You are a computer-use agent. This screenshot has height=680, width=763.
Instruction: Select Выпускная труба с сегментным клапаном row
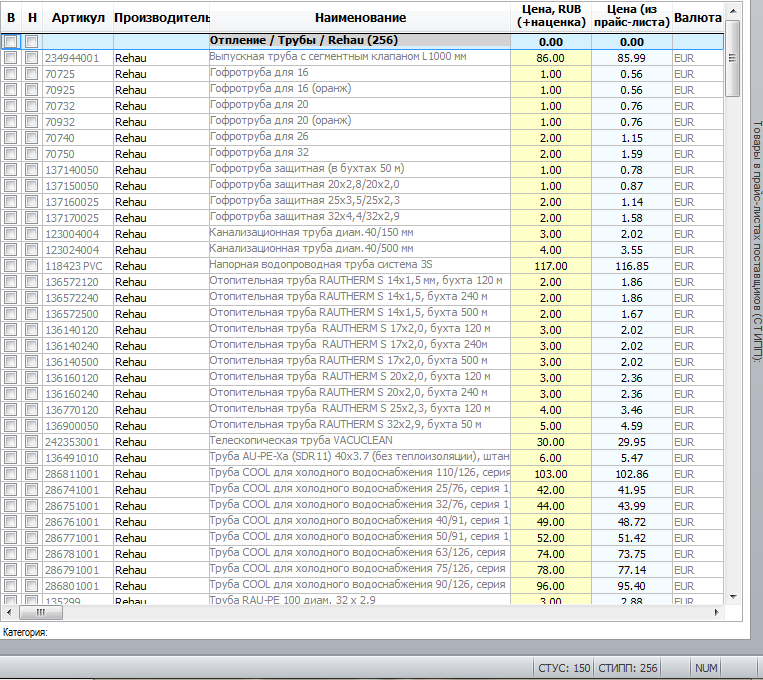(x=362, y=58)
